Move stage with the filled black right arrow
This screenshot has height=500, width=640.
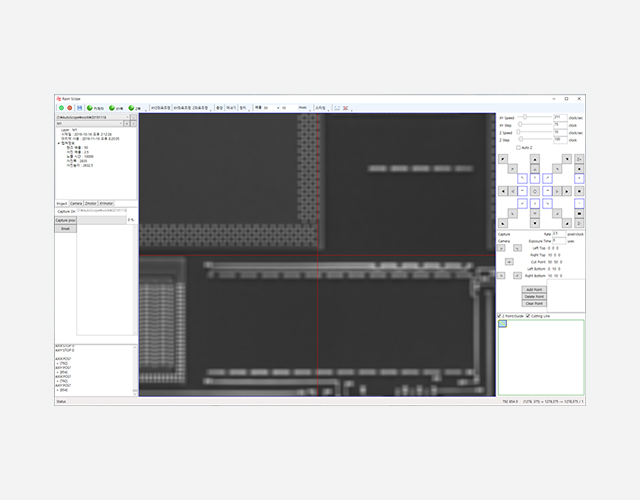point(567,191)
